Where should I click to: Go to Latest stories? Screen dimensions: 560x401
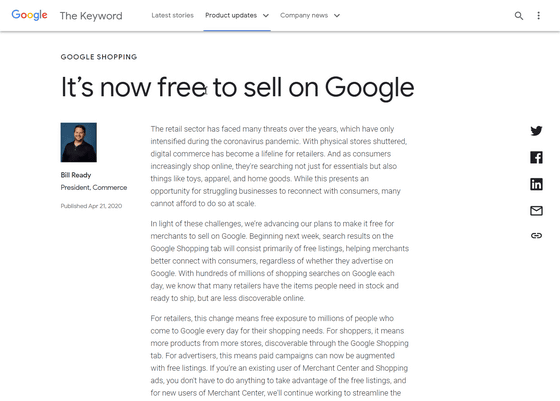pyautogui.click(x=172, y=15)
